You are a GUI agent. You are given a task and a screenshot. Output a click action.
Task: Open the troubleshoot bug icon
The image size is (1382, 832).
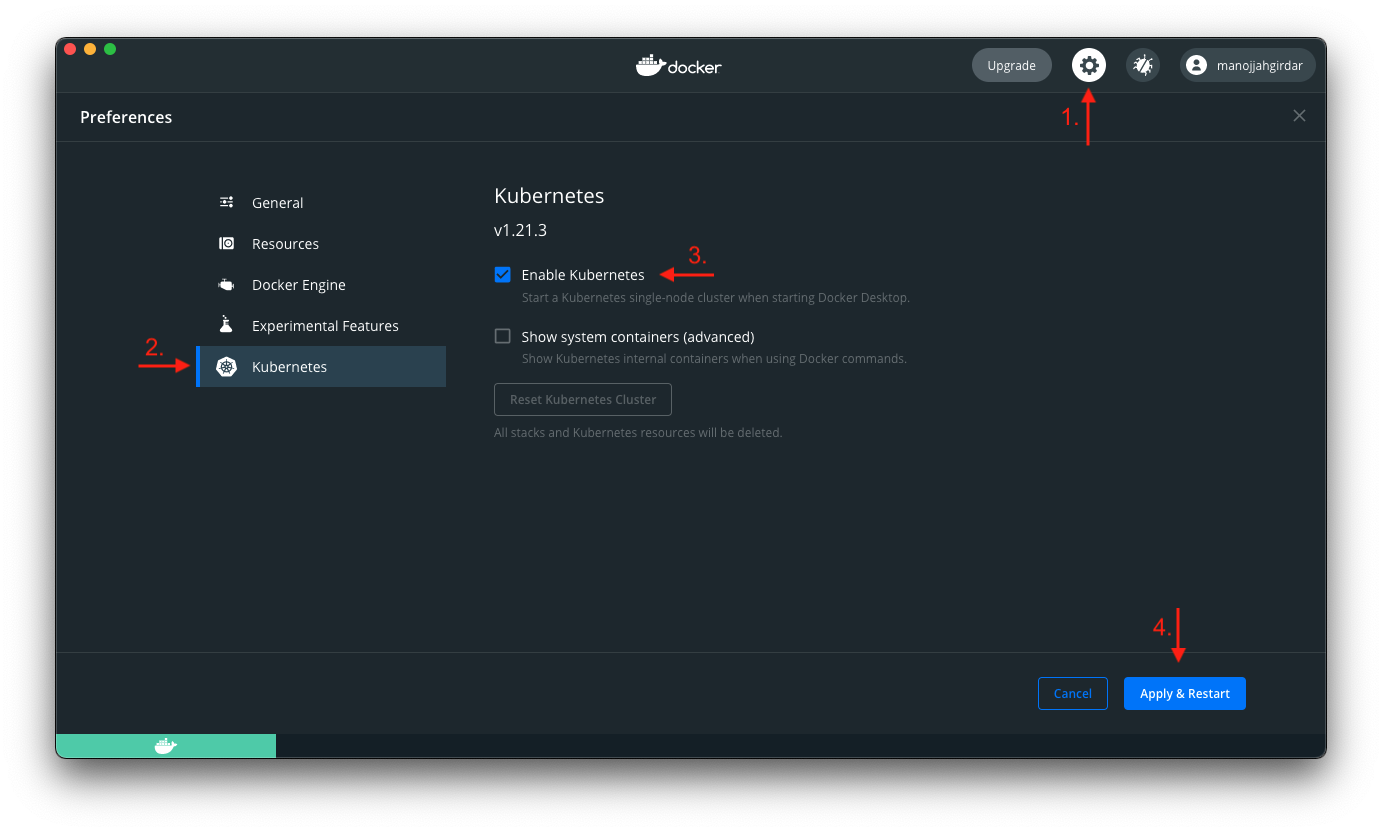click(x=1143, y=65)
